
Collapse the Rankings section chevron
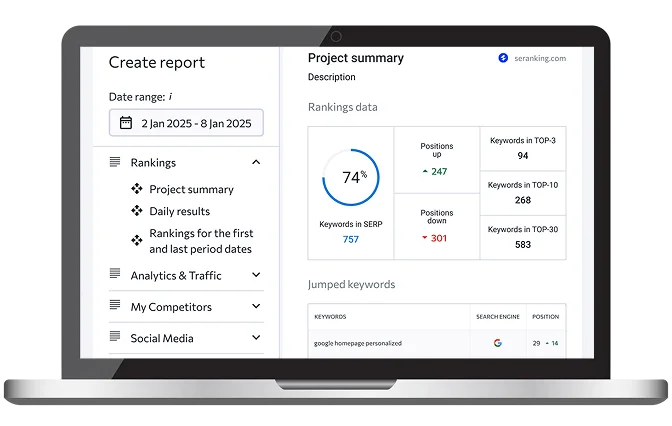click(256, 162)
